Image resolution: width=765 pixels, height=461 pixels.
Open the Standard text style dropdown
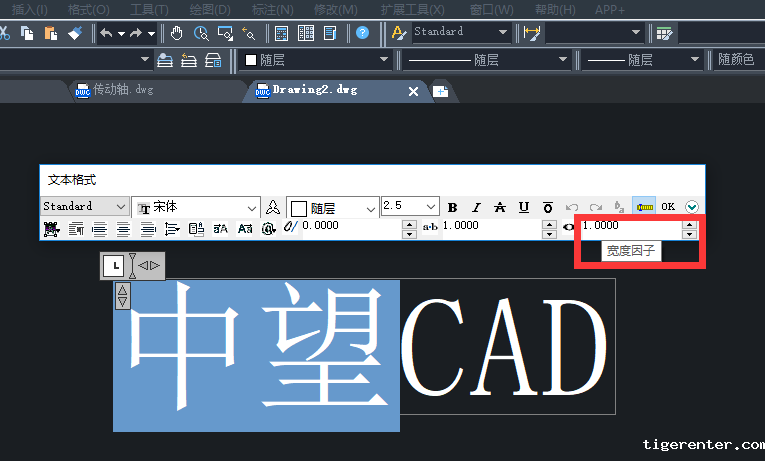tap(121, 206)
